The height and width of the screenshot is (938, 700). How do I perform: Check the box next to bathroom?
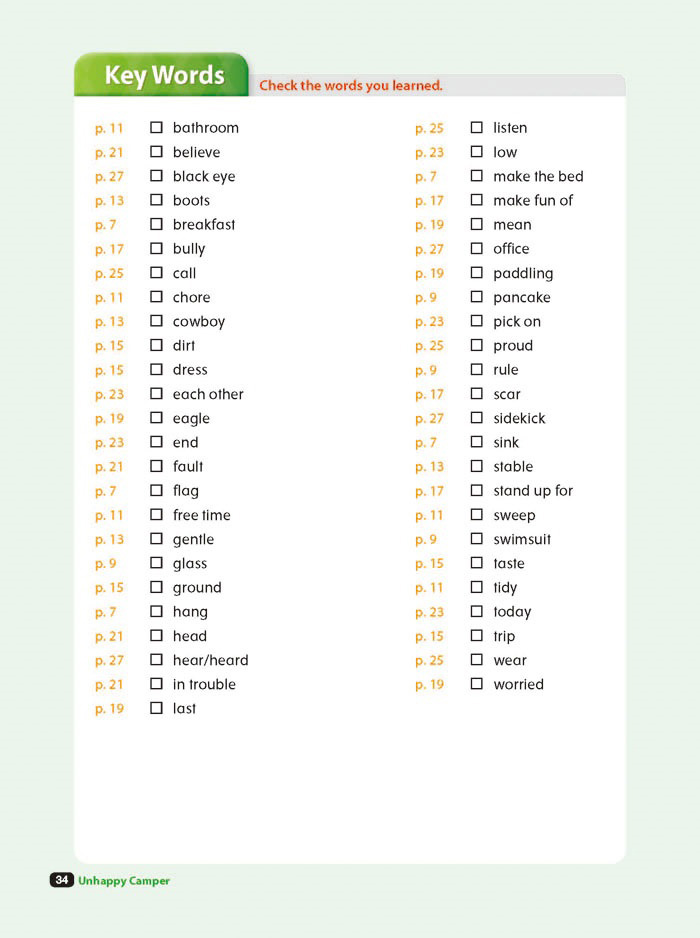156,127
